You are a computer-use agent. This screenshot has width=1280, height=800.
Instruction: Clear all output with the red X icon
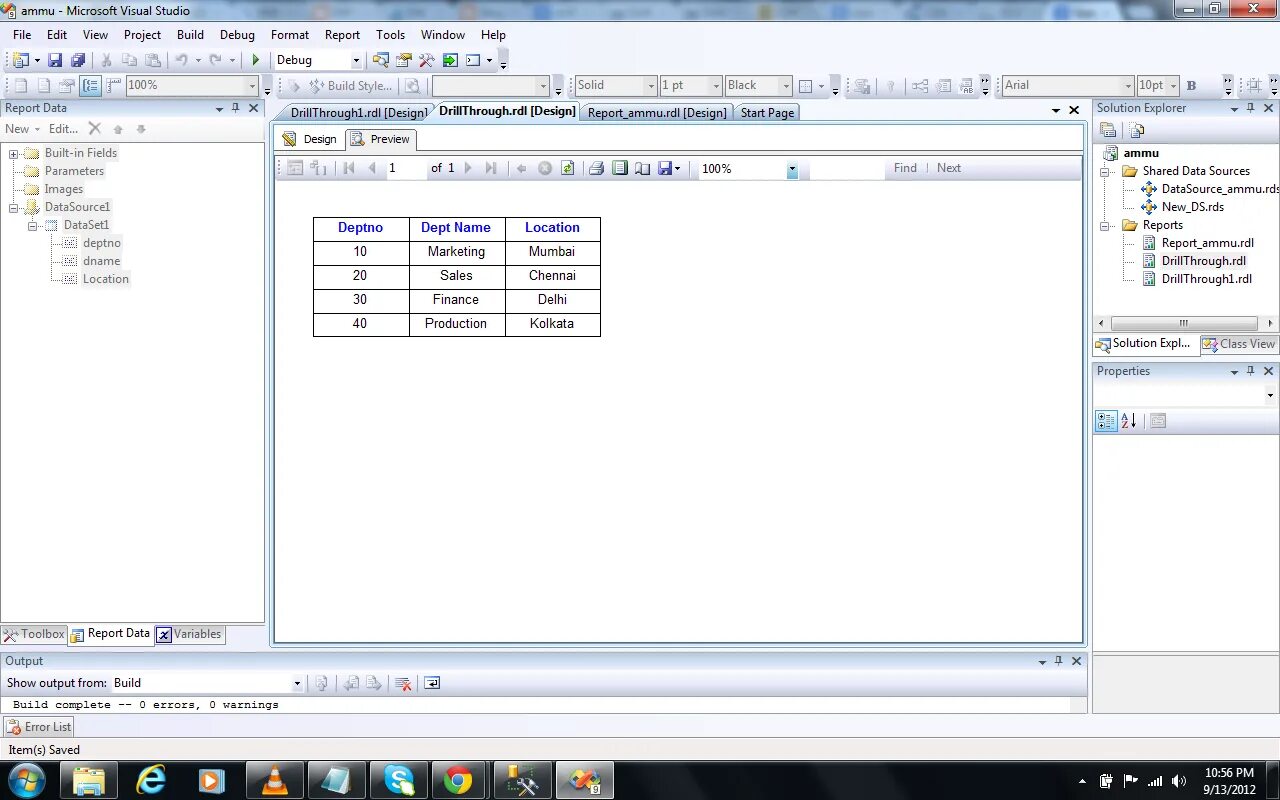coord(403,683)
